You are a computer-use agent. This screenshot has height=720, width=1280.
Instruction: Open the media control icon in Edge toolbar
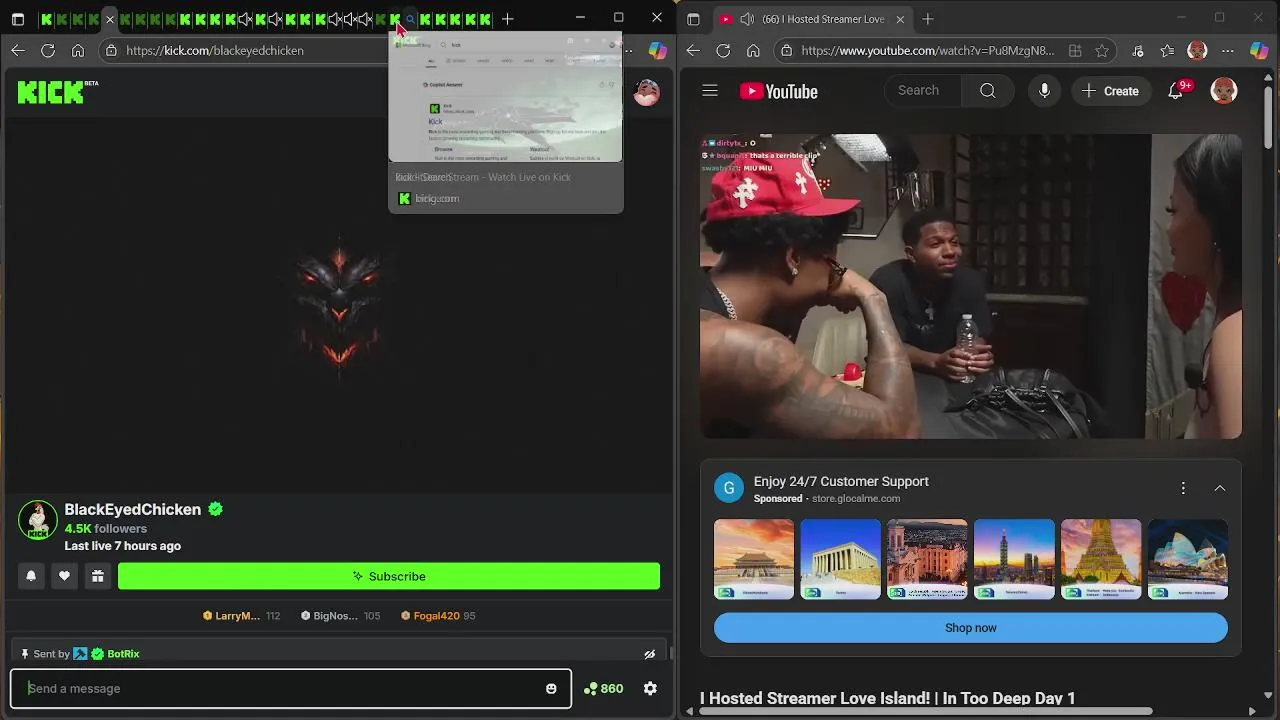pyautogui.click(x=1138, y=50)
